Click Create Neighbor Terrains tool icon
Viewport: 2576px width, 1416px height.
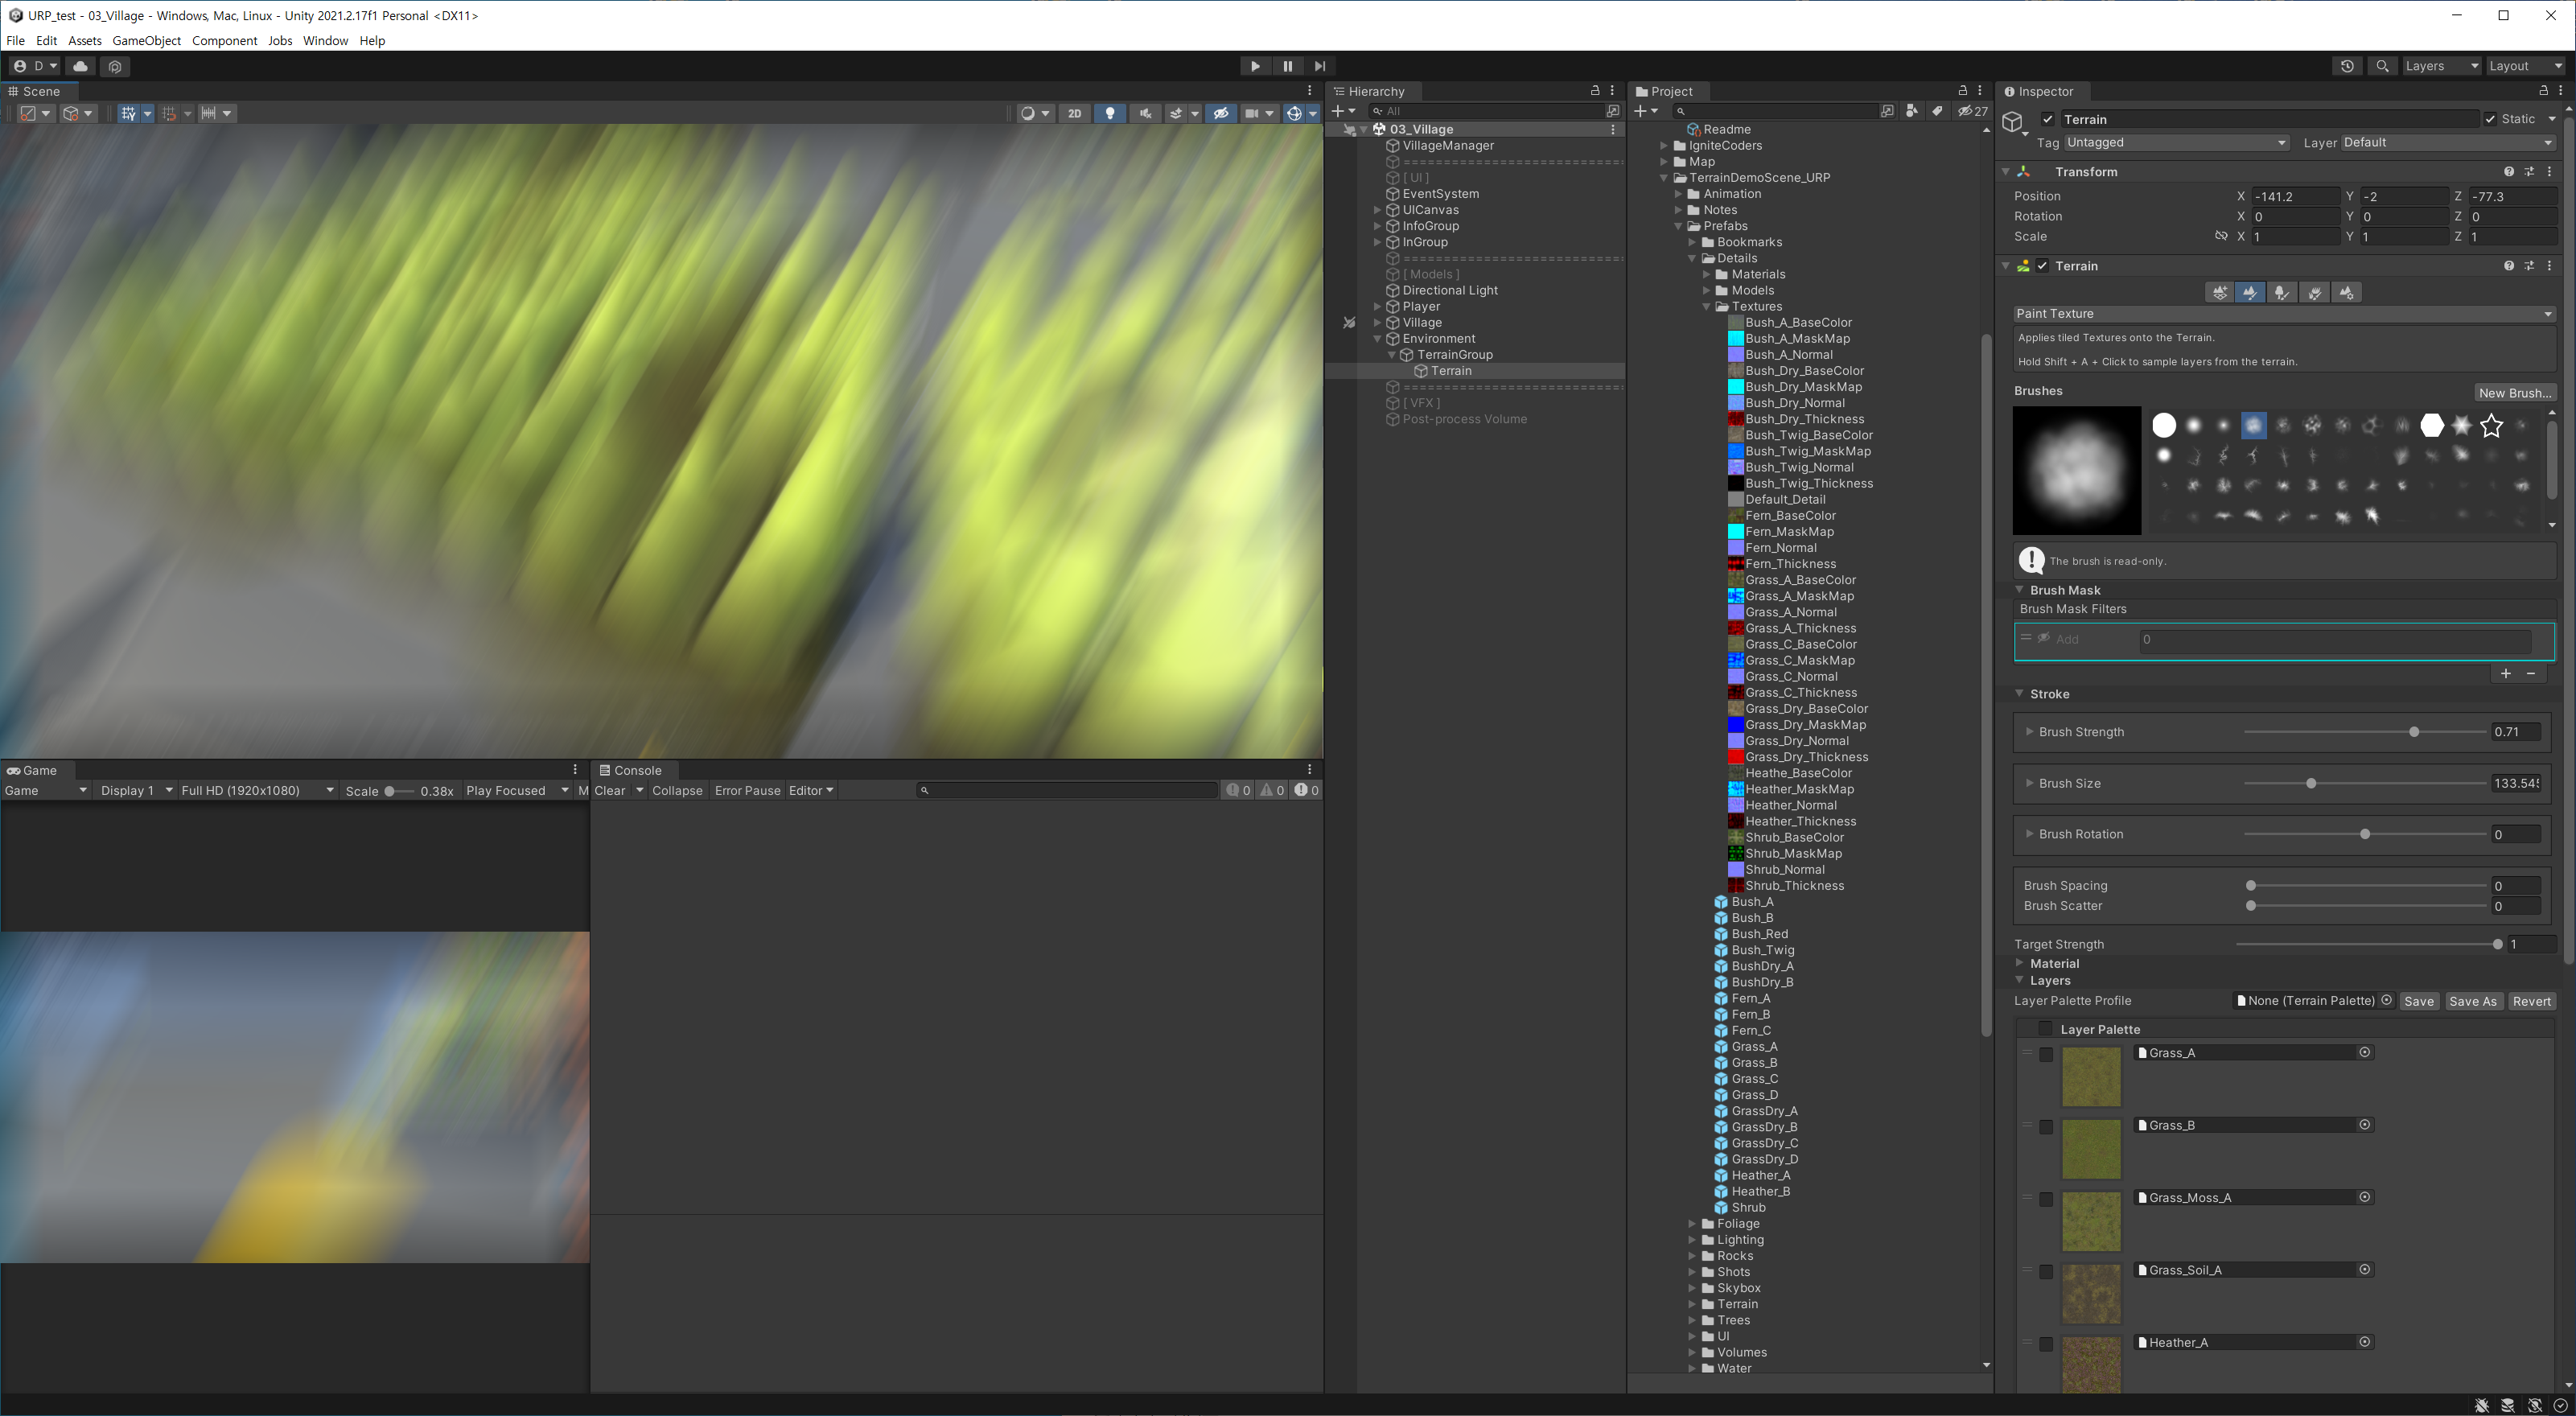pyautogui.click(x=2219, y=292)
